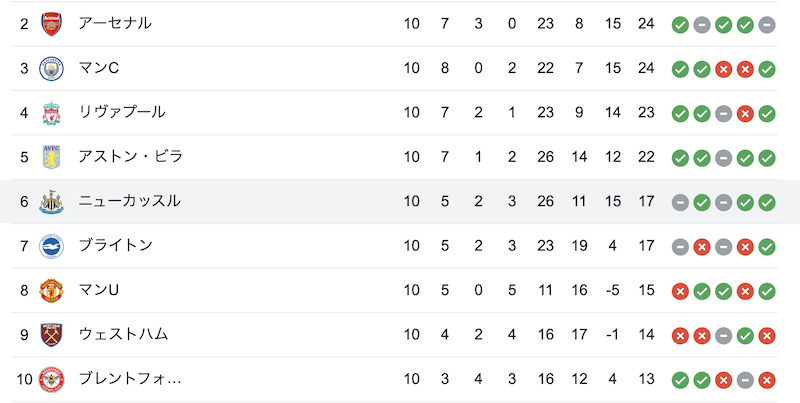Viewport: 800px width, 403px height.
Task: Click West Ham's green win result icon
Action: (x=745, y=335)
